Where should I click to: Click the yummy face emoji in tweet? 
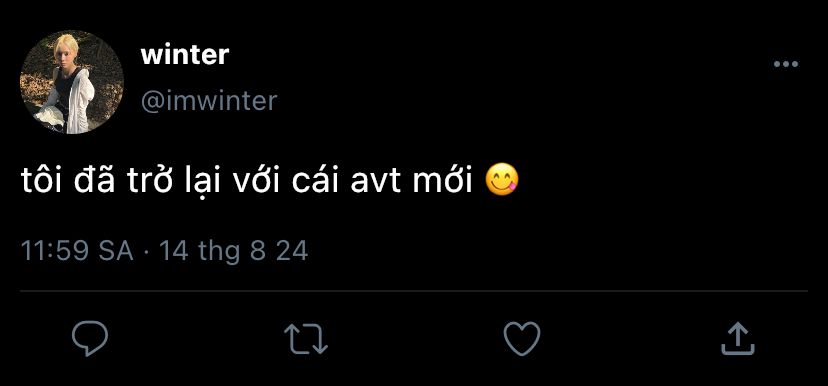[x=502, y=181]
